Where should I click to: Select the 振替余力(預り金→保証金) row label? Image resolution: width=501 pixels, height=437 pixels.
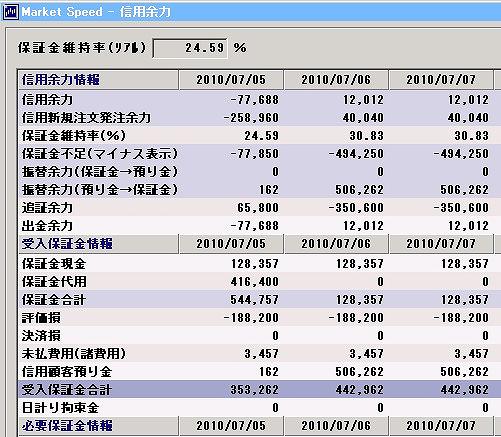point(100,190)
